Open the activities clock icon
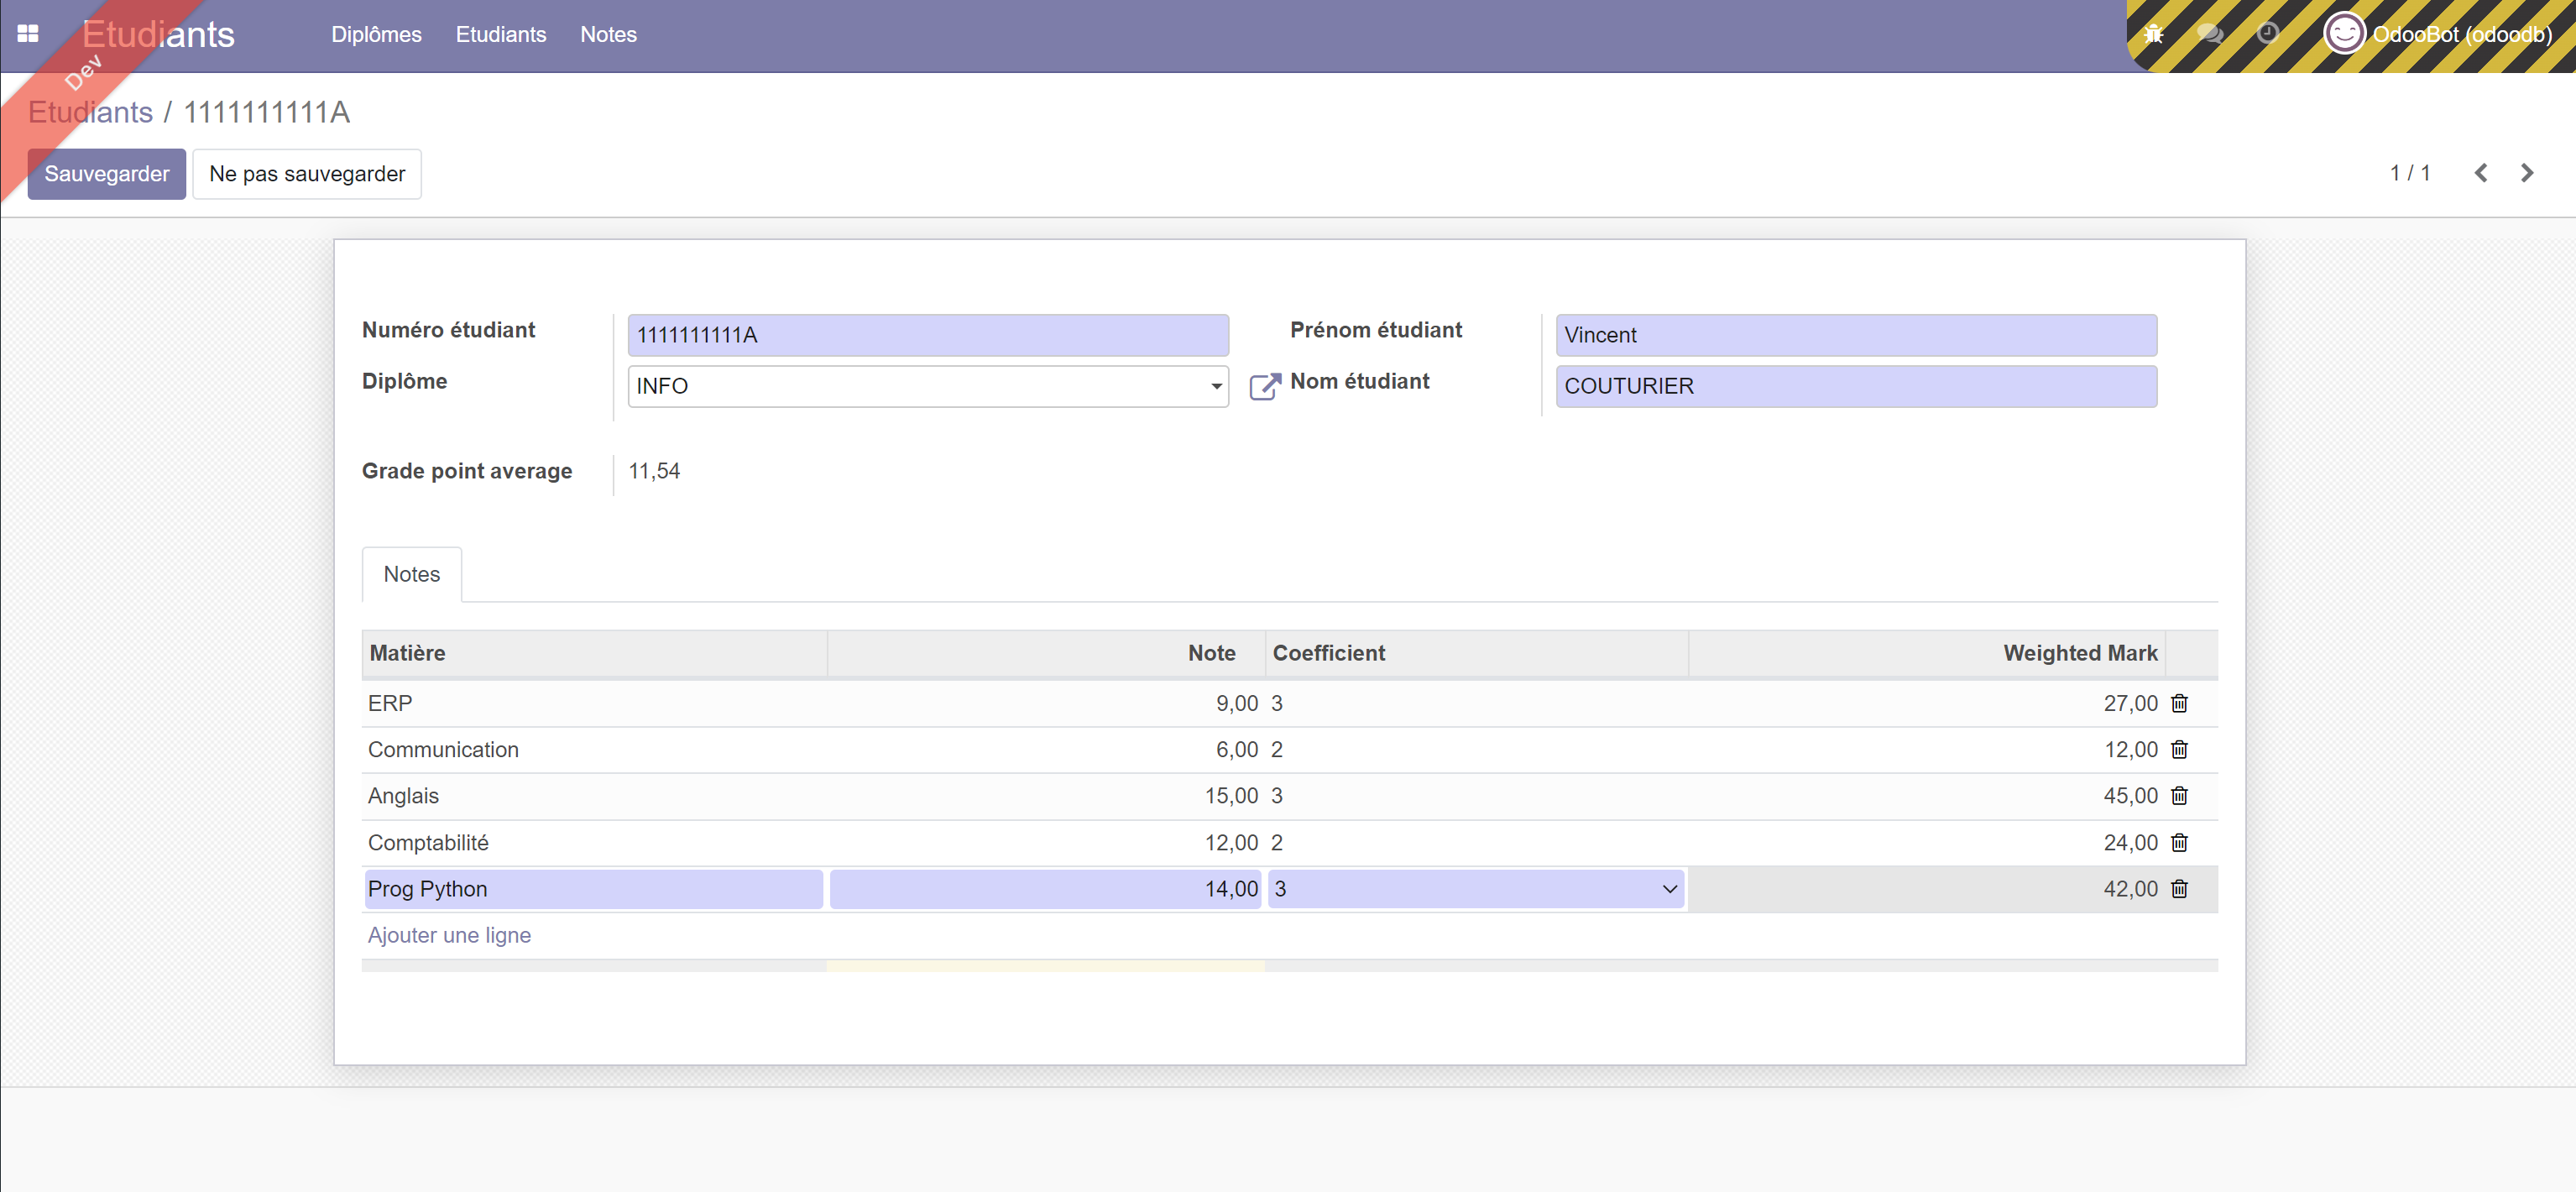Screen dimensions: 2576x1192 coord(2267,34)
